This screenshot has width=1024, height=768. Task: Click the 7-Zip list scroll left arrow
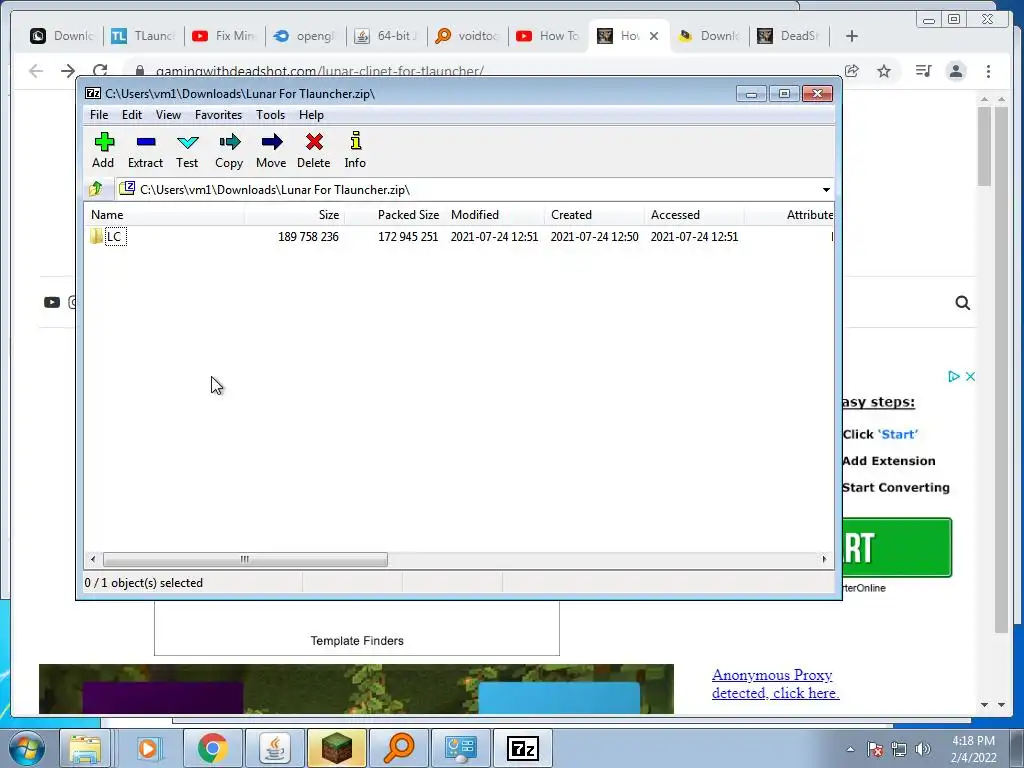point(93,560)
